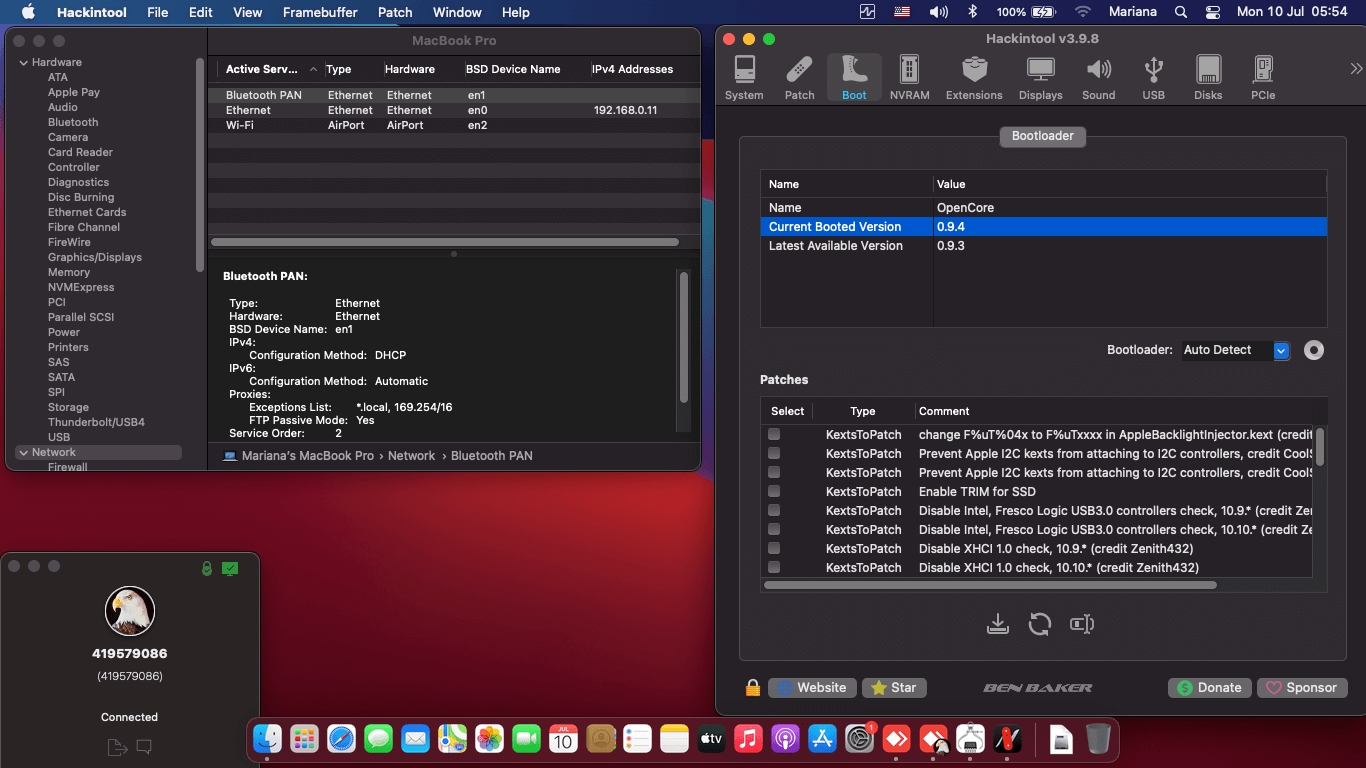Open the PCIe section
1366x768 pixels.
pos(1263,78)
